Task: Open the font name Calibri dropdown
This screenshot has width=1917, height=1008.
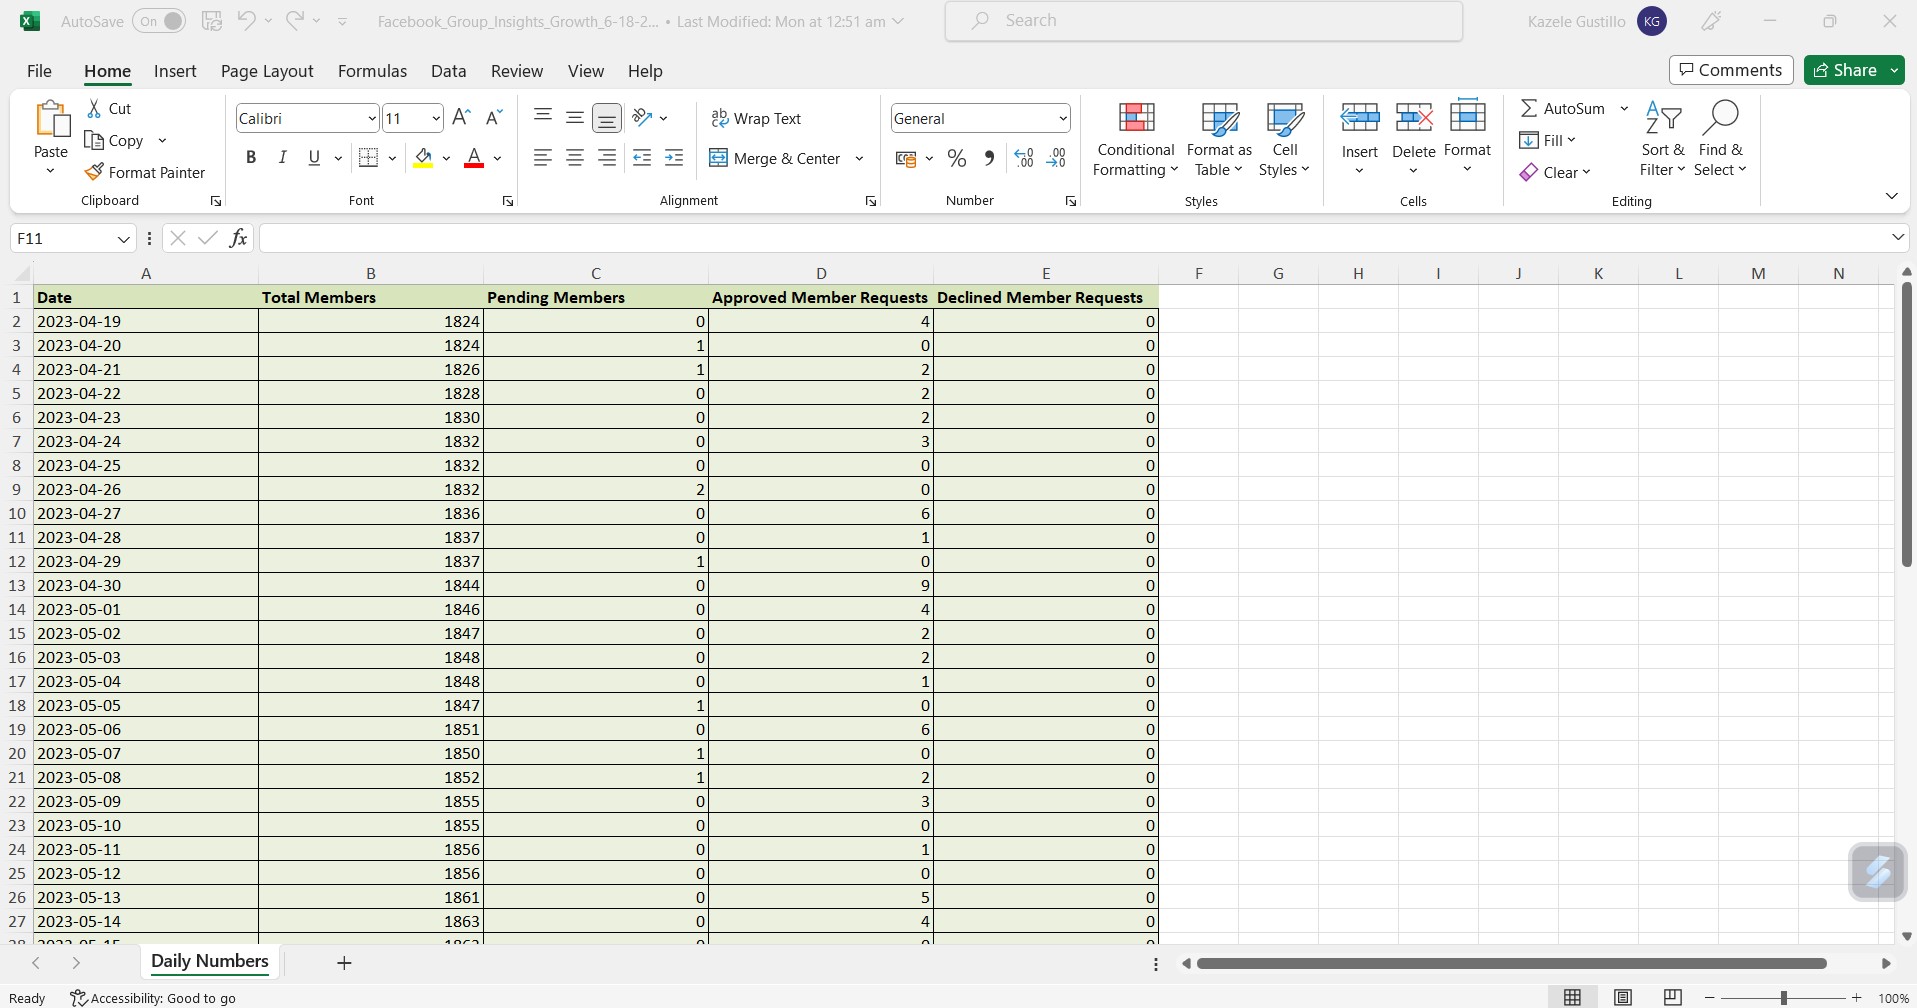Action: (x=371, y=118)
